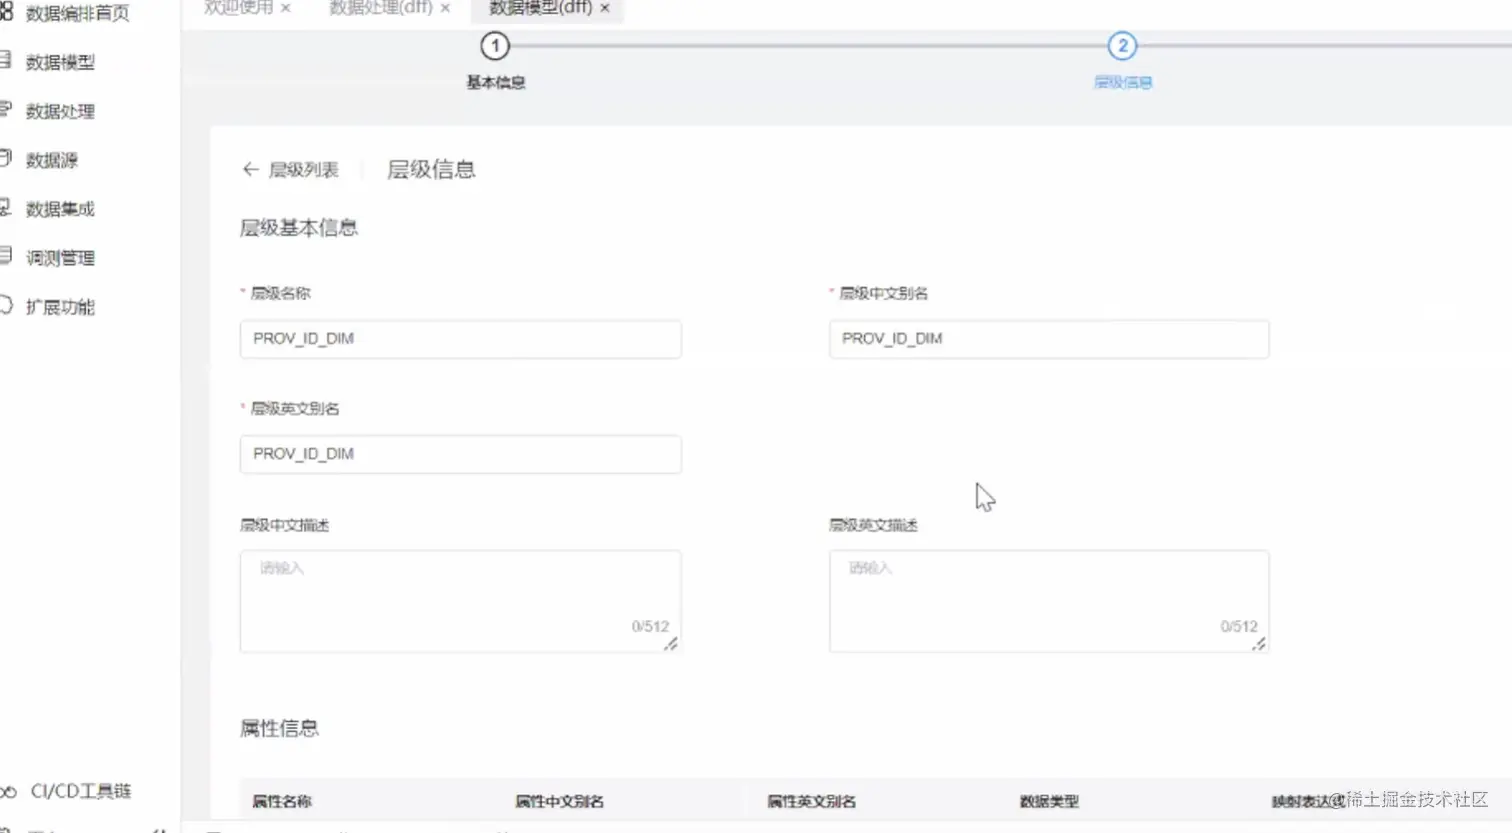Click the 数据模型 sidebar icon
This screenshot has width=1512, height=833.
click(5, 60)
